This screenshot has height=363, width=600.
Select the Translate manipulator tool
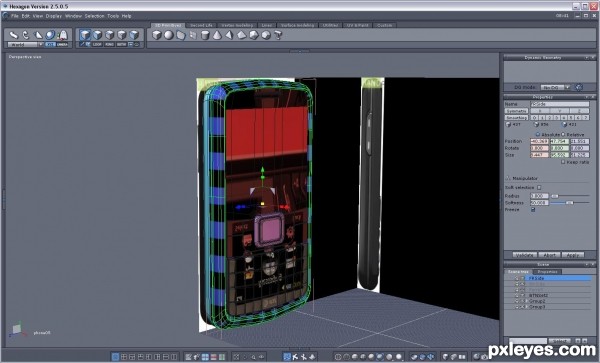click(x=14, y=35)
